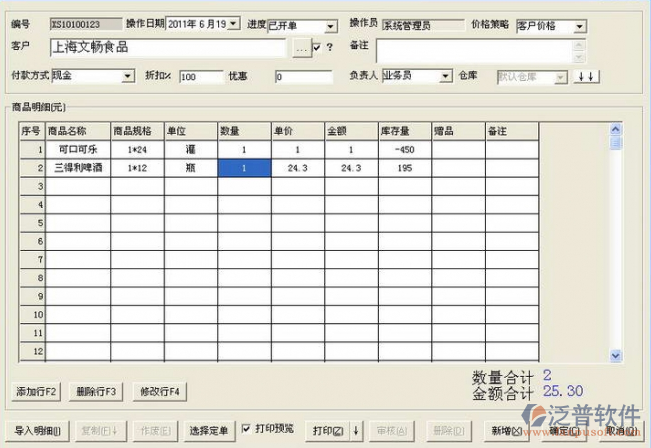Toggle the checkbox next to customer field
Viewport: 651px width, 448px height.
[318, 47]
